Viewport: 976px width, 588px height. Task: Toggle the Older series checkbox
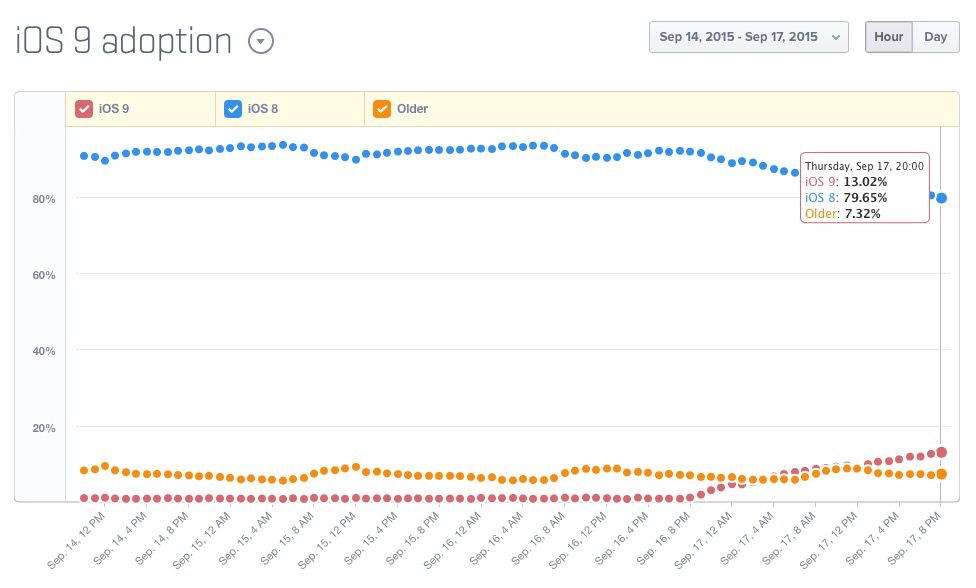381,109
